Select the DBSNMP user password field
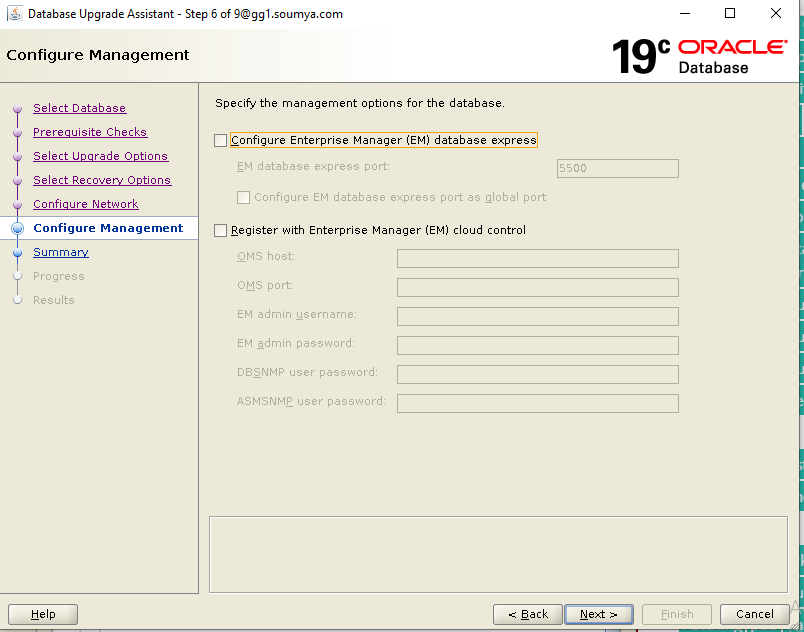Image resolution: width=804 pixels, height=632 pixels. (537, 374)
